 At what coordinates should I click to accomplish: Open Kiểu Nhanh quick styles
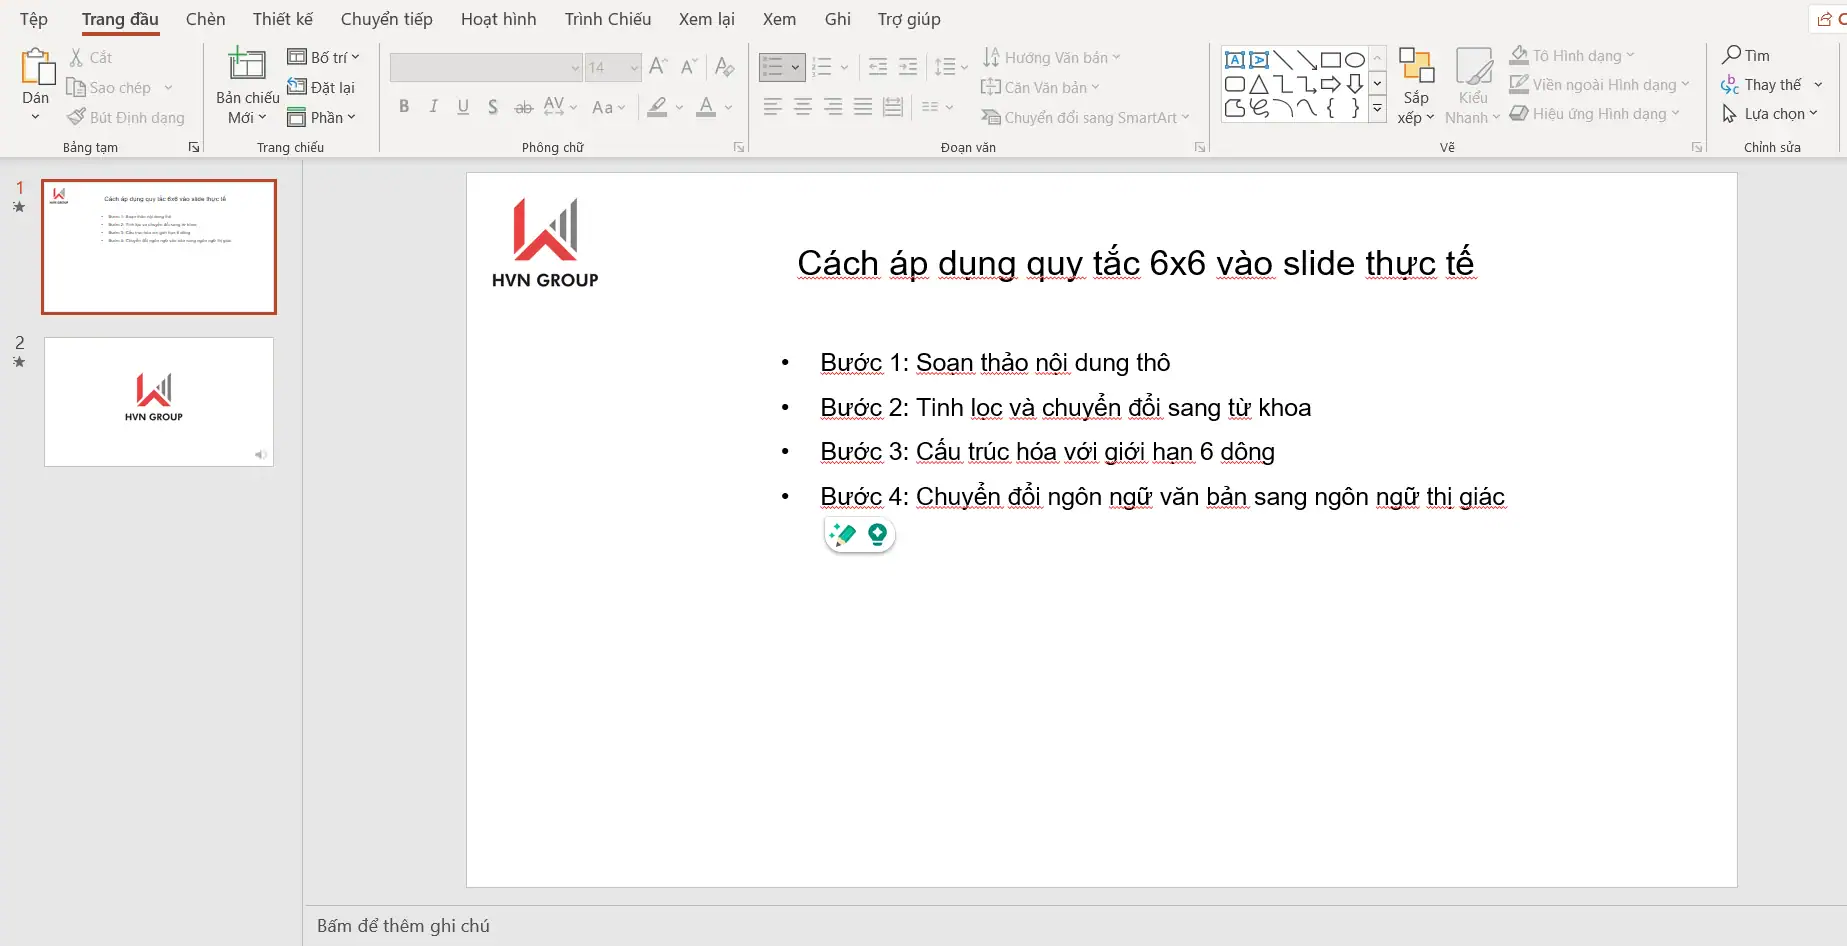pos(1473,87)
